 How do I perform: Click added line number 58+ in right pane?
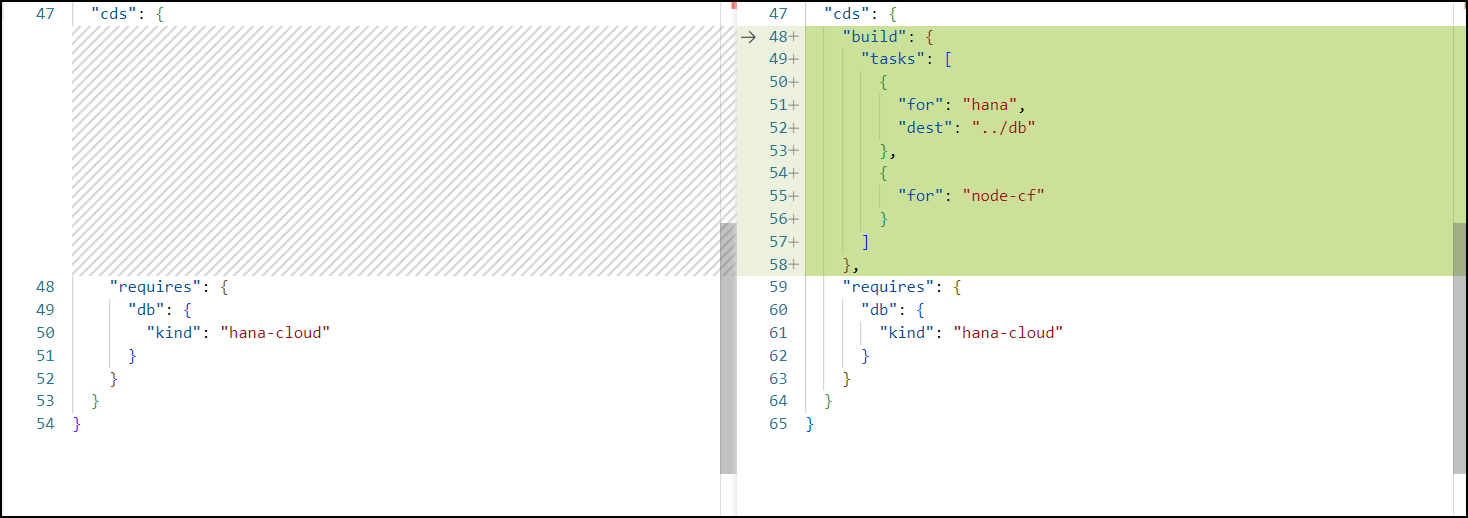(x=783, y=265)
